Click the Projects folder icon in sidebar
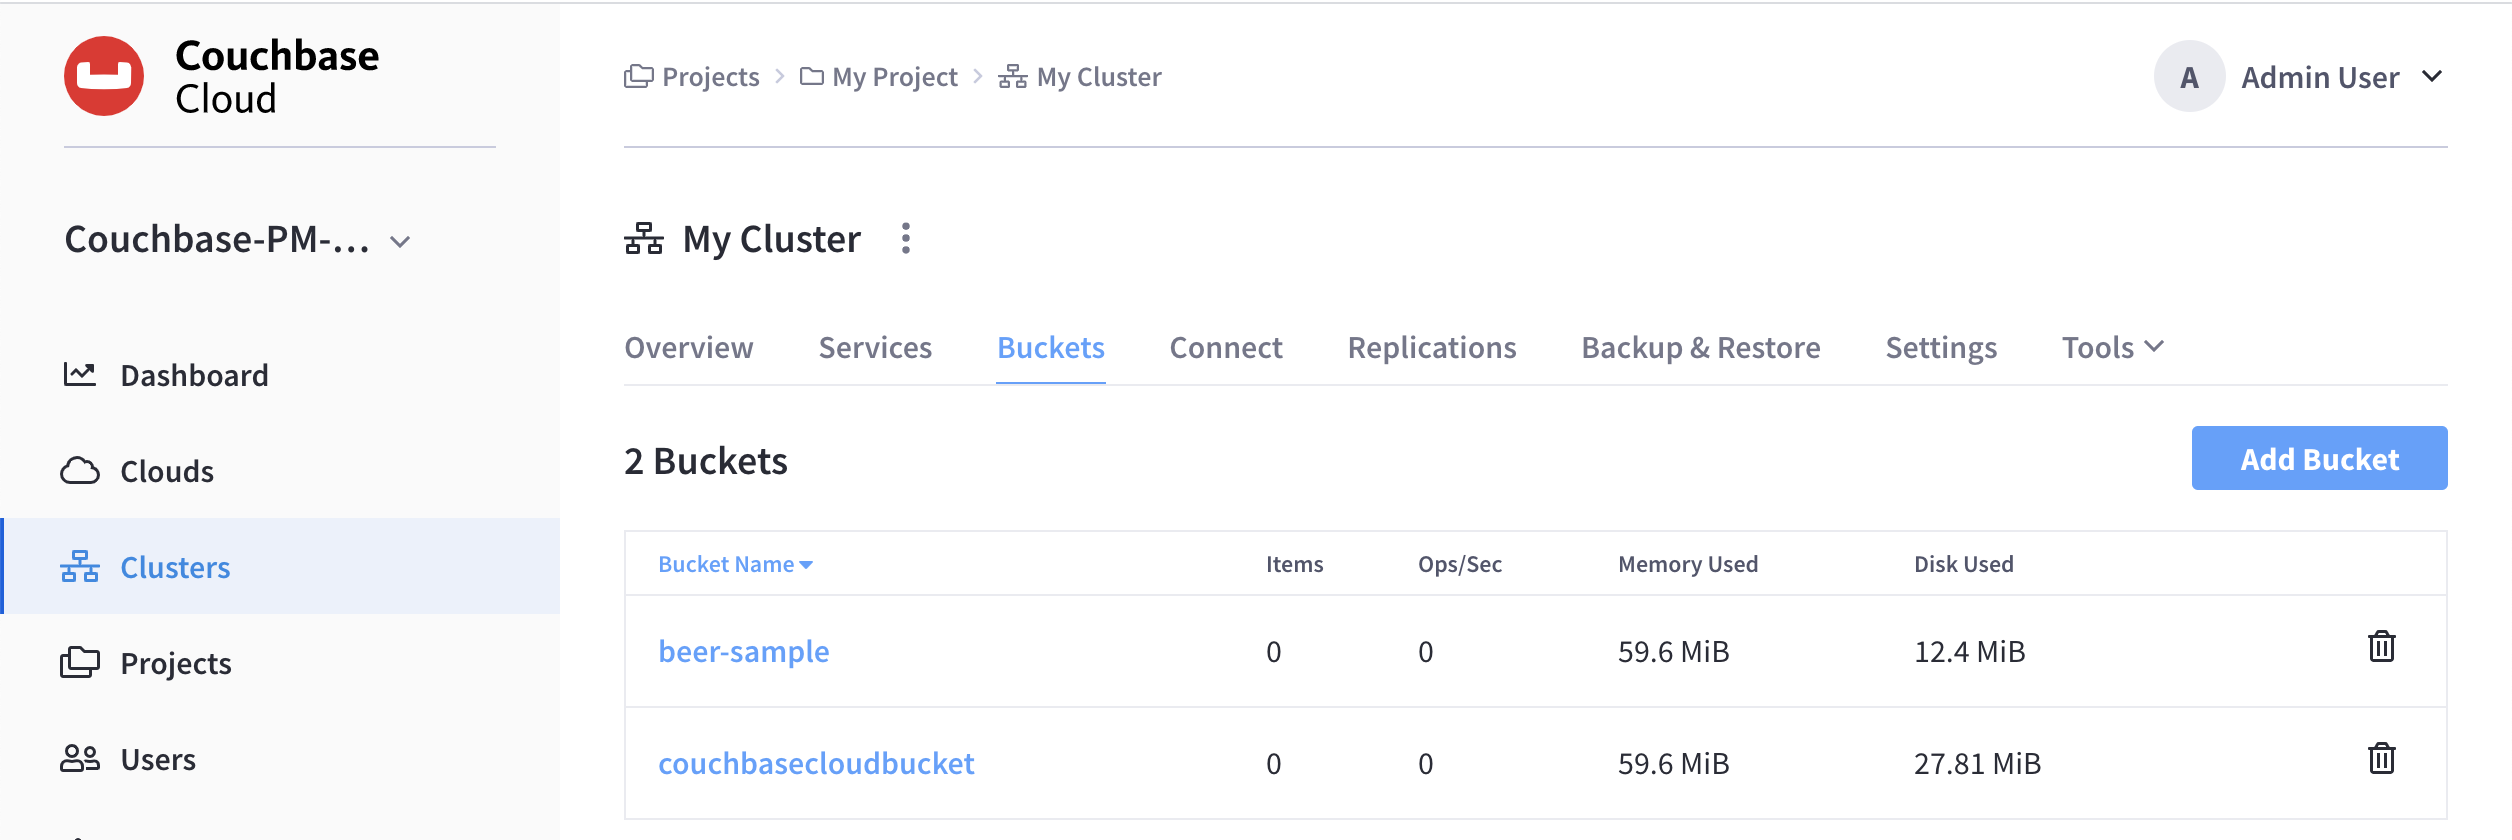This screenshot has height=840, width=2512. coord(80,663)
